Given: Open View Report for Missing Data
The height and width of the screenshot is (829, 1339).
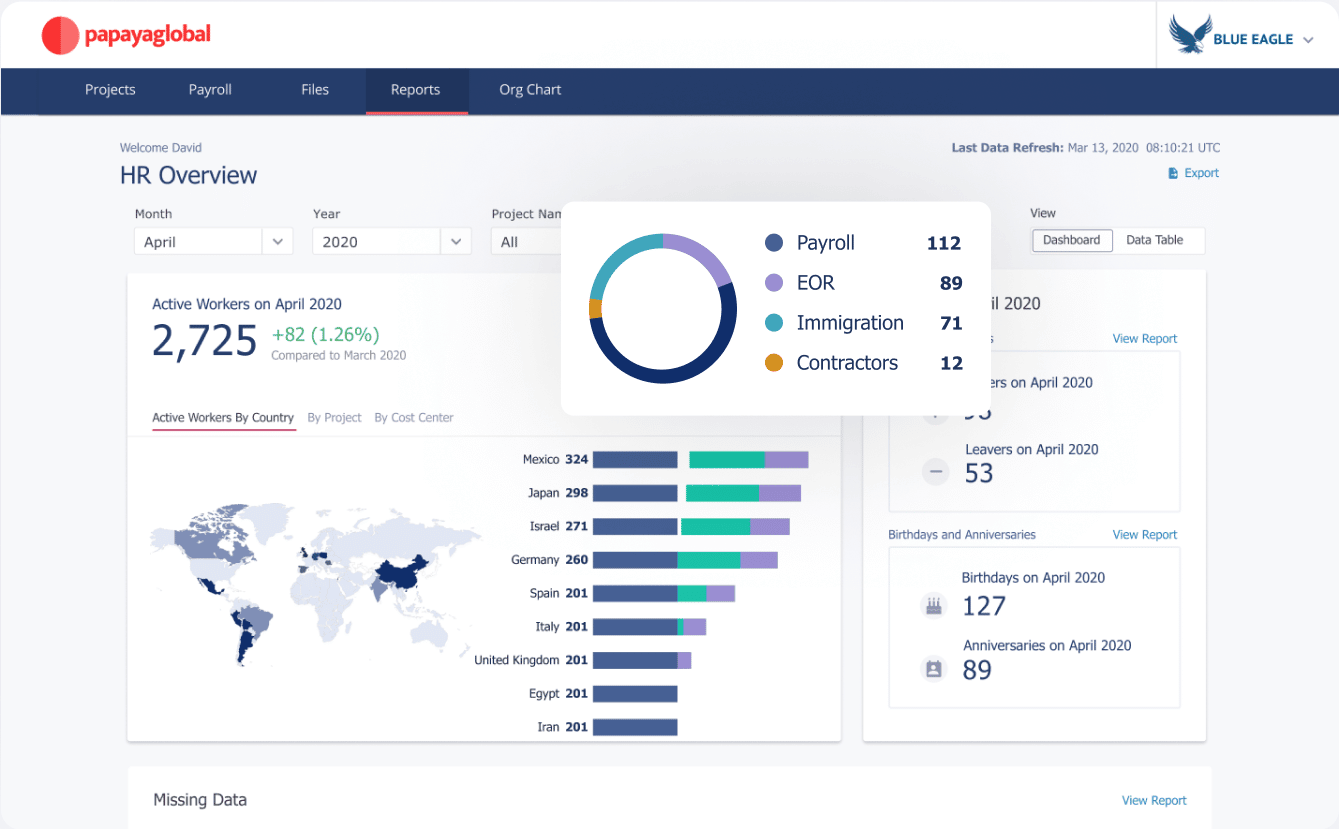Looking at the screenshot, I should coord(1154,801).
